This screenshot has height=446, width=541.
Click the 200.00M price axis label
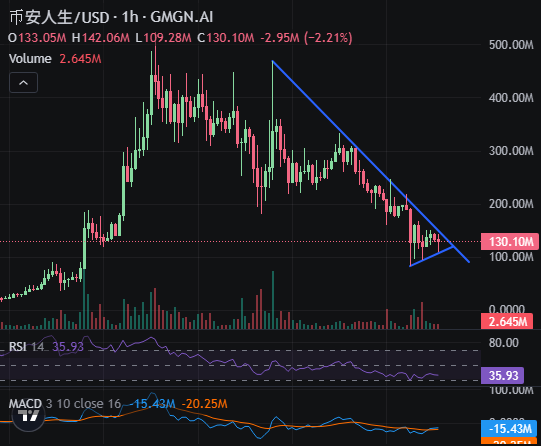click(511, 204)
